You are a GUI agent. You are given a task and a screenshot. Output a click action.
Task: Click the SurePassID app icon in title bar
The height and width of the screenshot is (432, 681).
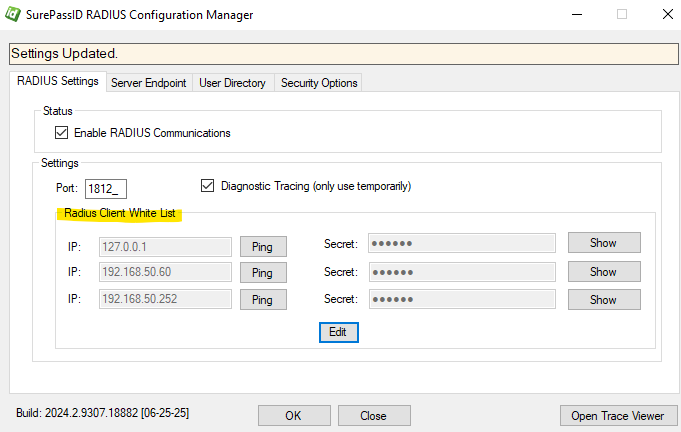(13, 14)
